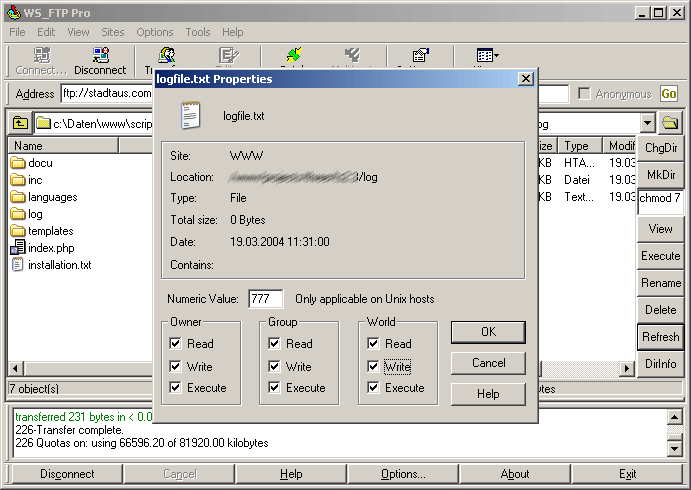Click the grayed Edit document toolbar icon

[x=229, y=55]
